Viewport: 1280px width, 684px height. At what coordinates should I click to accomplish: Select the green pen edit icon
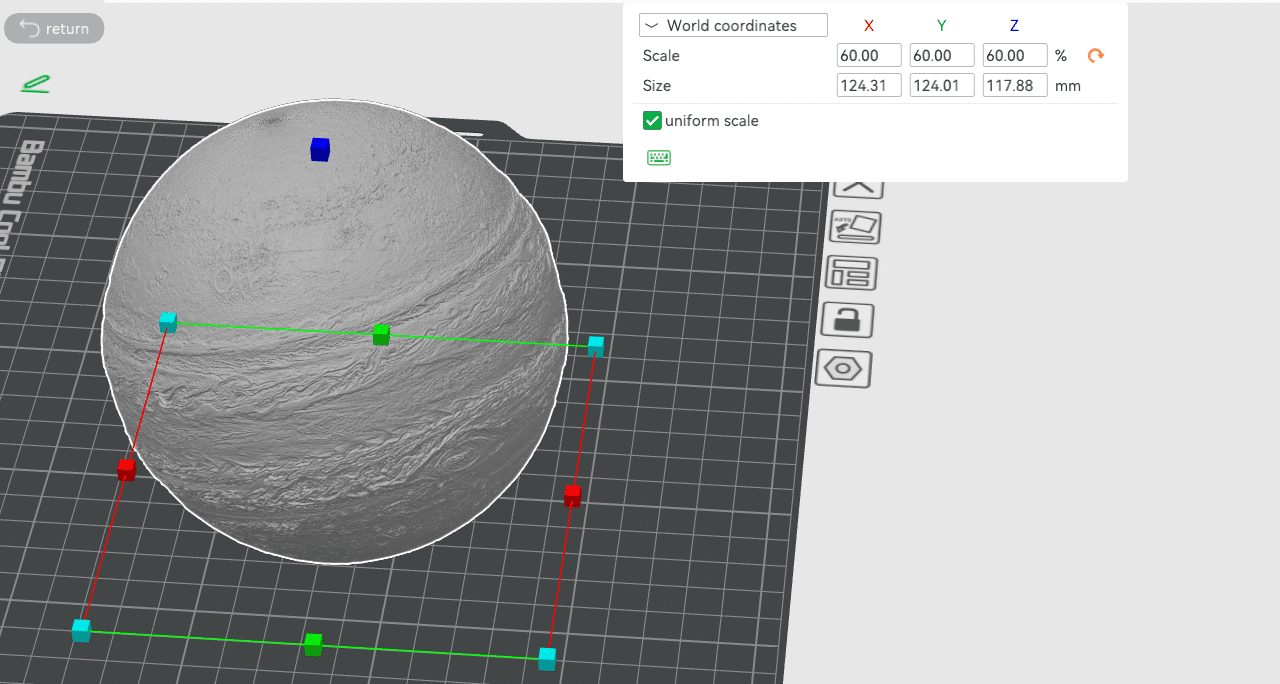coord(36,84)
